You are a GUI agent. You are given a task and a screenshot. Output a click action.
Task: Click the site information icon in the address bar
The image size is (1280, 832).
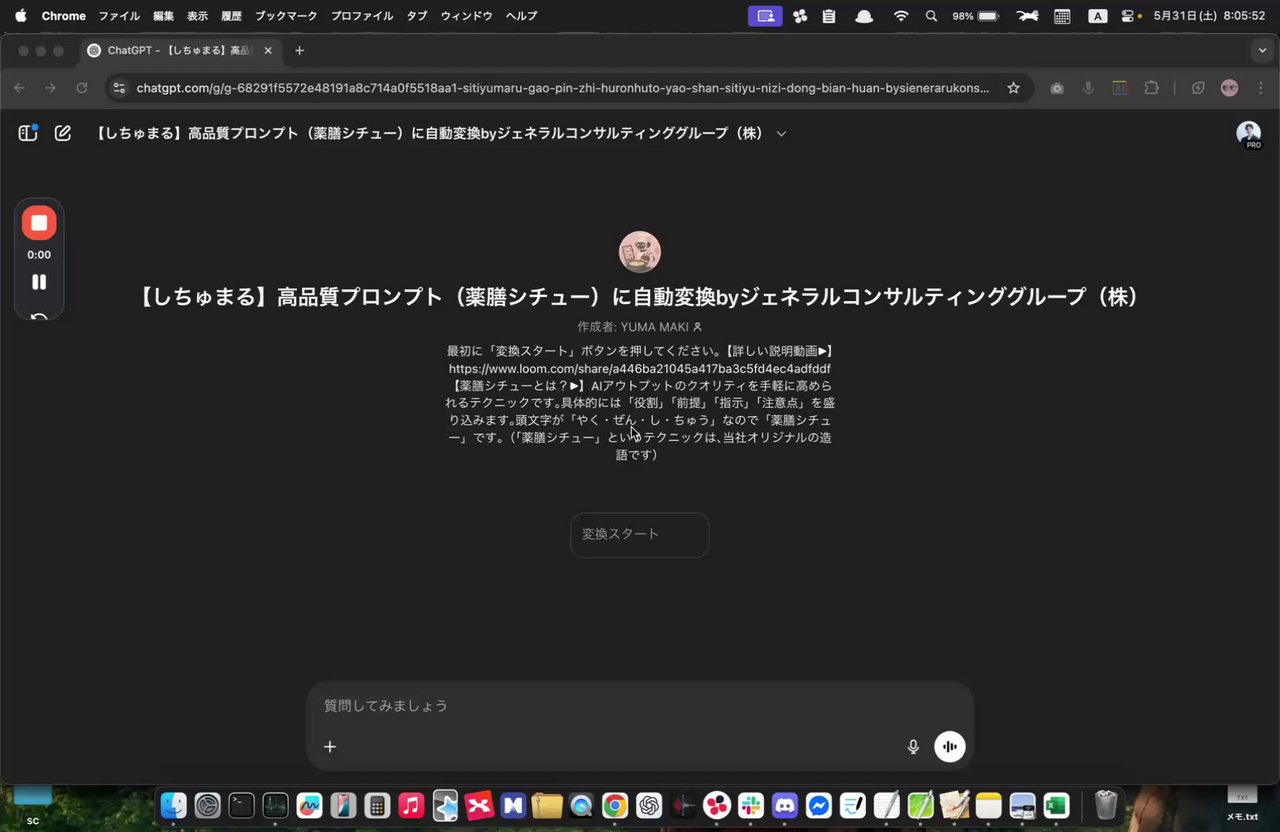tap(119, 88)
